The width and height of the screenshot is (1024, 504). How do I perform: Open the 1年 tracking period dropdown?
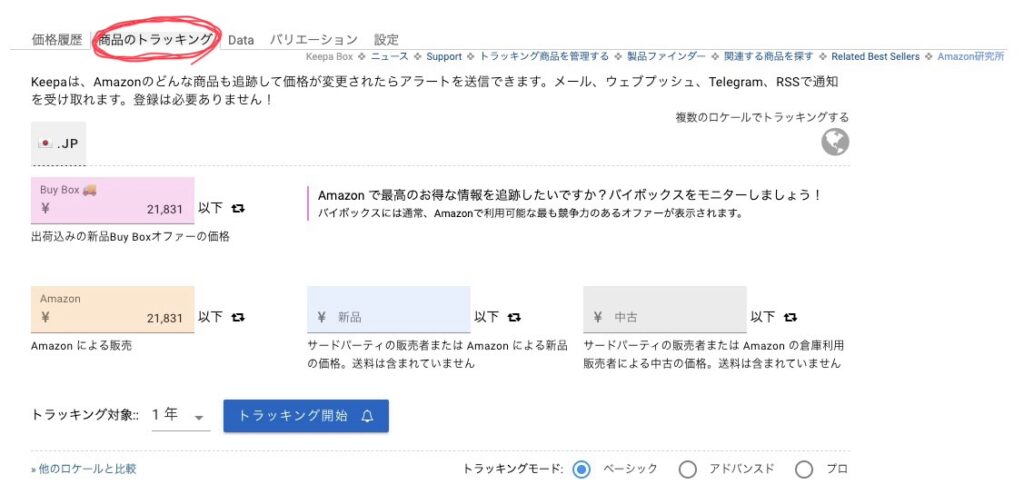(180, 415)
